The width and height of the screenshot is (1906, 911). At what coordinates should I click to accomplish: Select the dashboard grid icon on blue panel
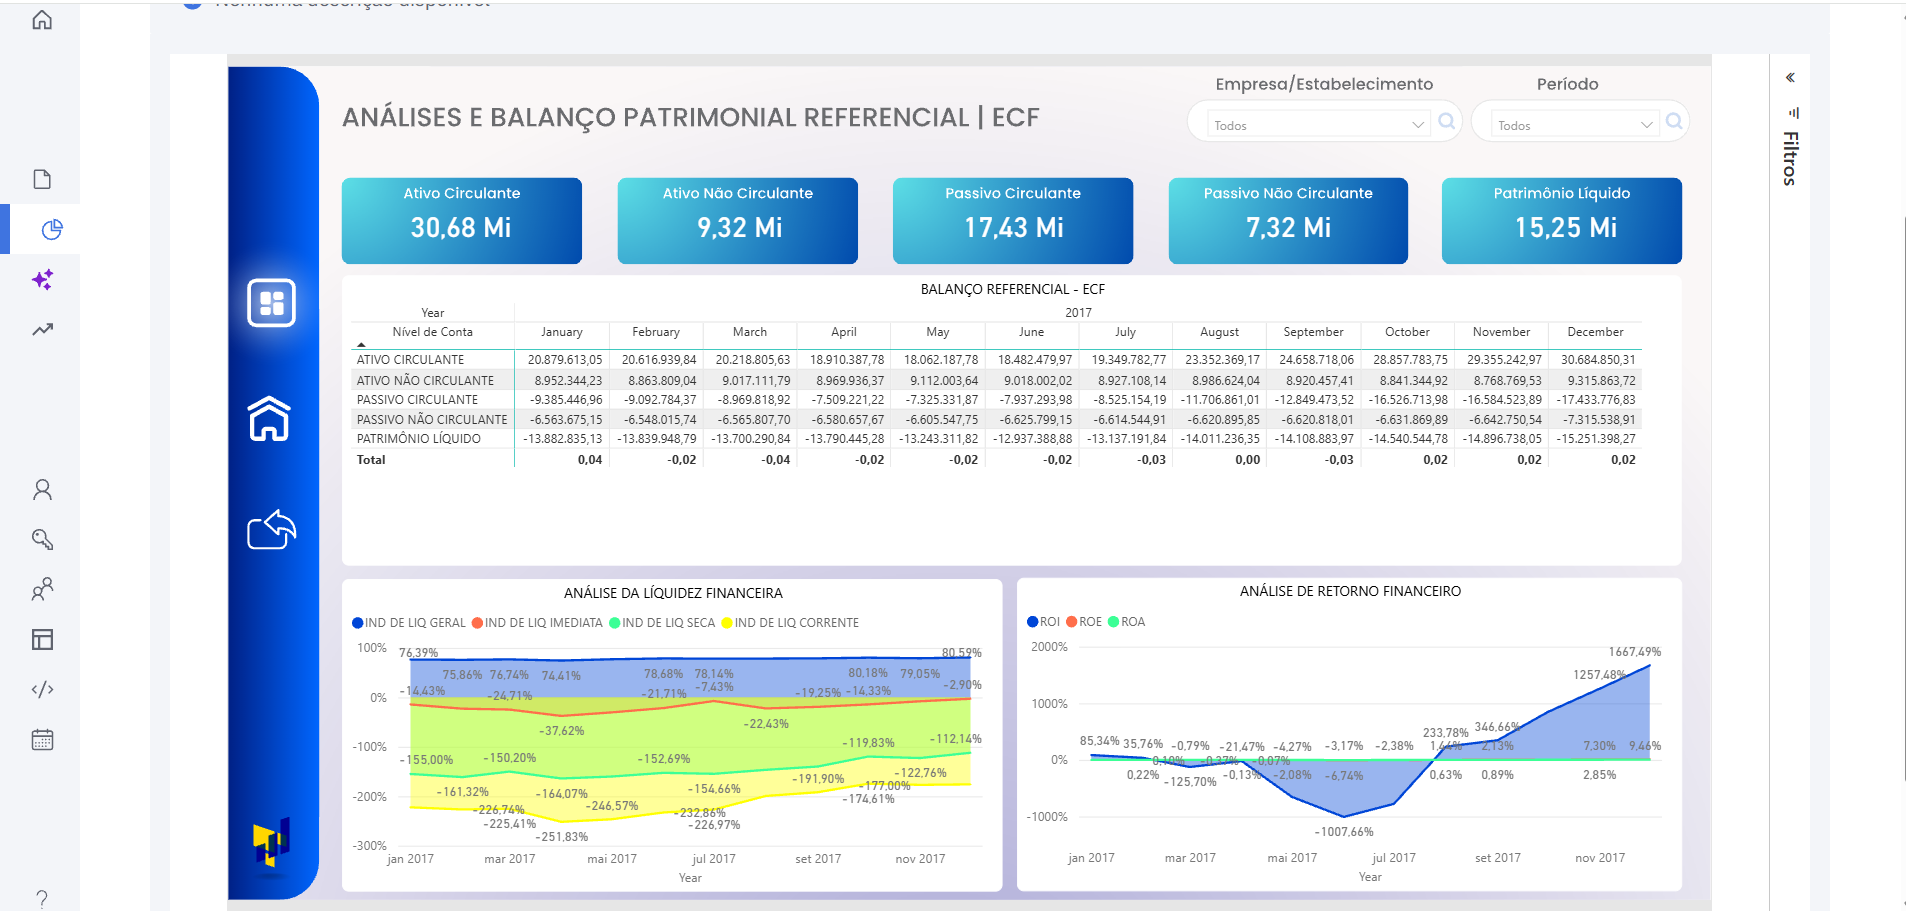tap(273, 302)
